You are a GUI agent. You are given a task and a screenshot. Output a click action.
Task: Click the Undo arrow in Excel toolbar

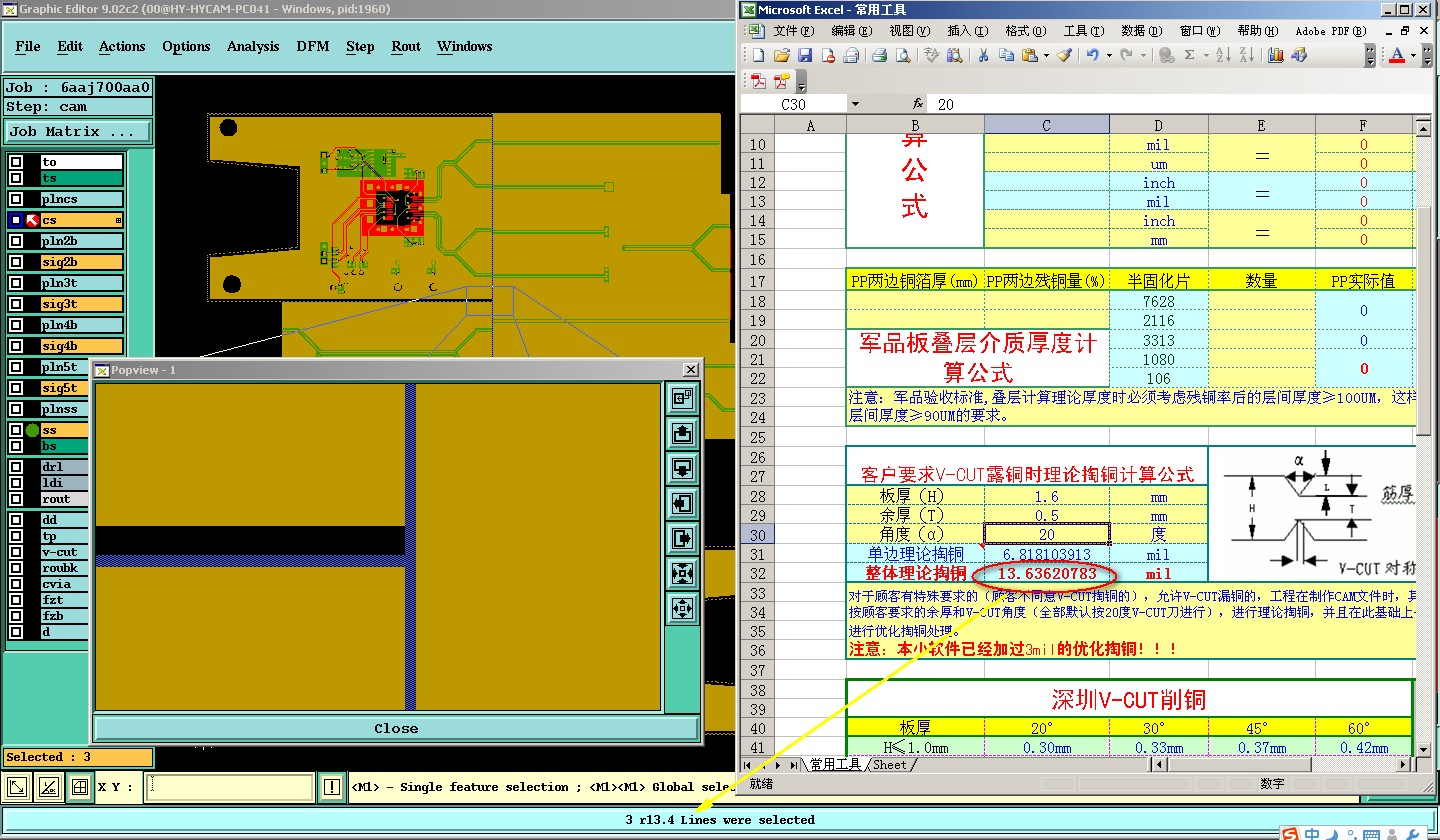click(1093, 56)
